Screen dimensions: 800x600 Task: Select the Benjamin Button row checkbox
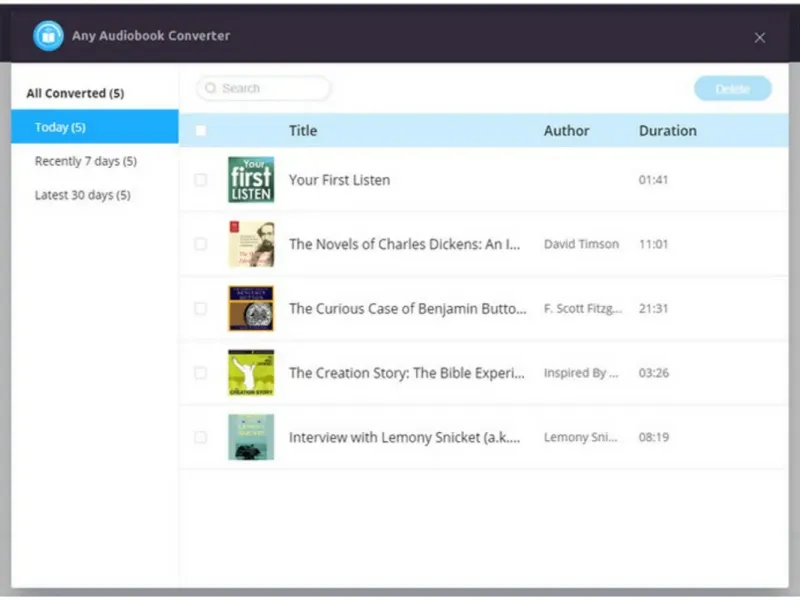click(201, 308)
